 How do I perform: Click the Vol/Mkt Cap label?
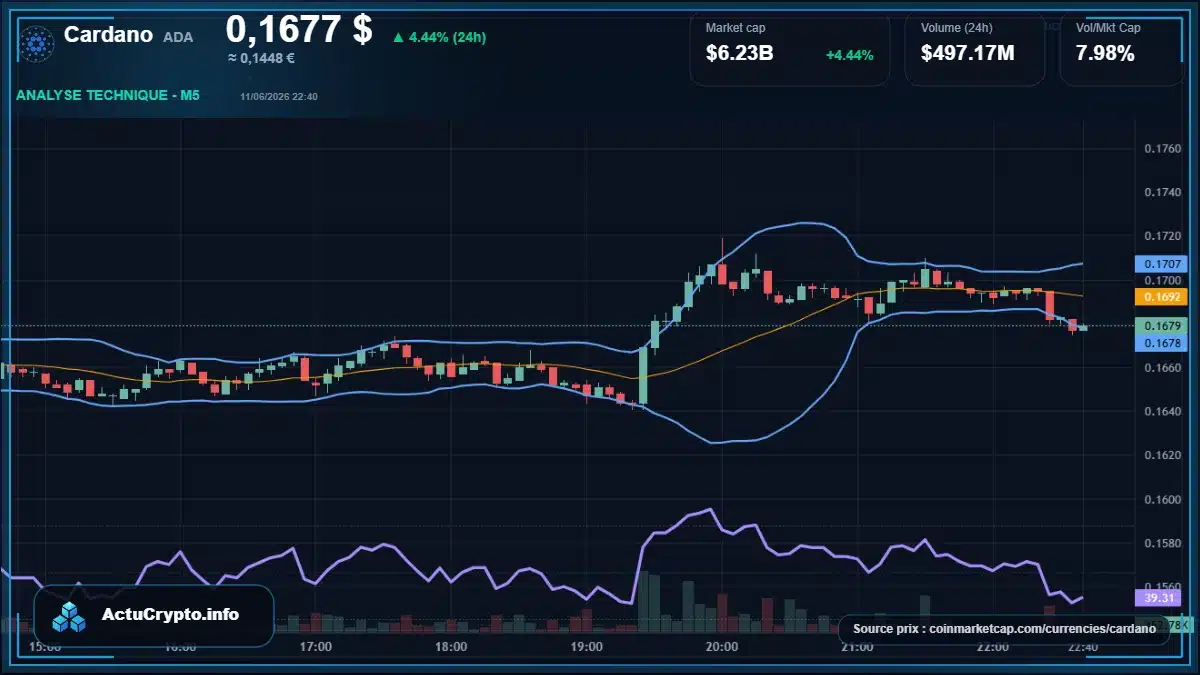point(1108,28)
